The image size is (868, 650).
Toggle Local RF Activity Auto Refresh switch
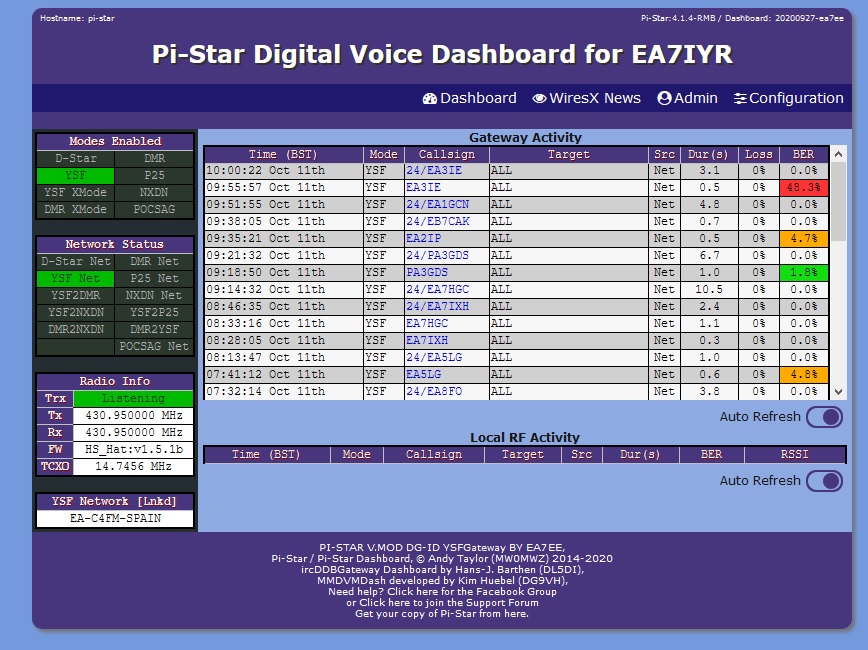824,481
